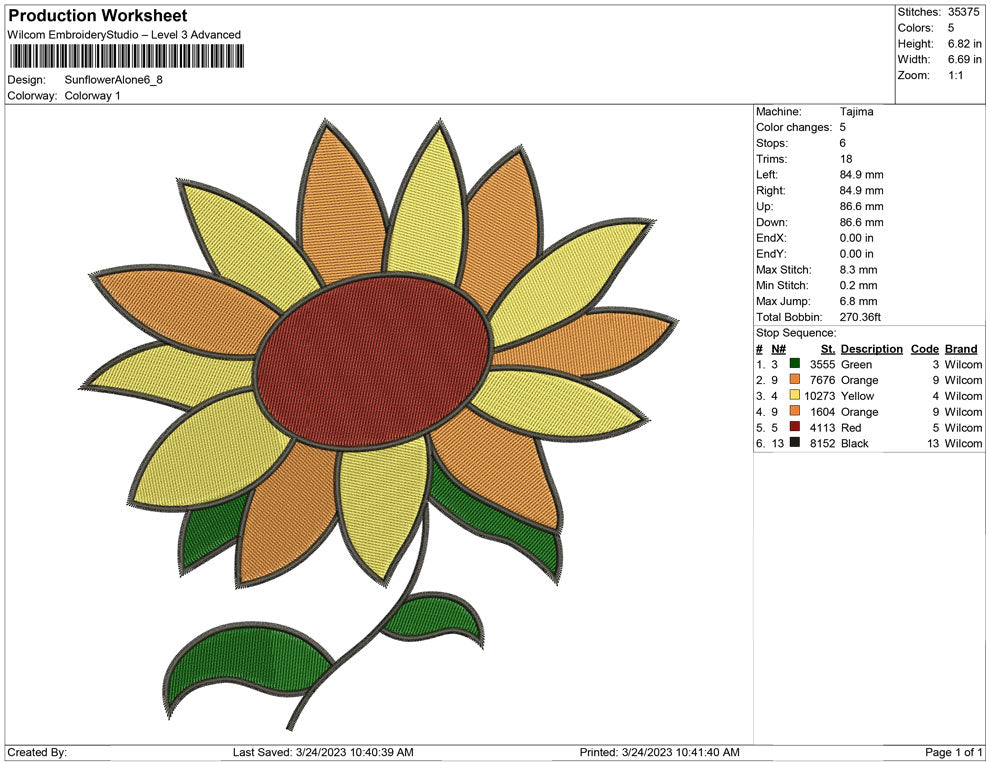Select the orange 1604 thread chip

click(793, 412)
